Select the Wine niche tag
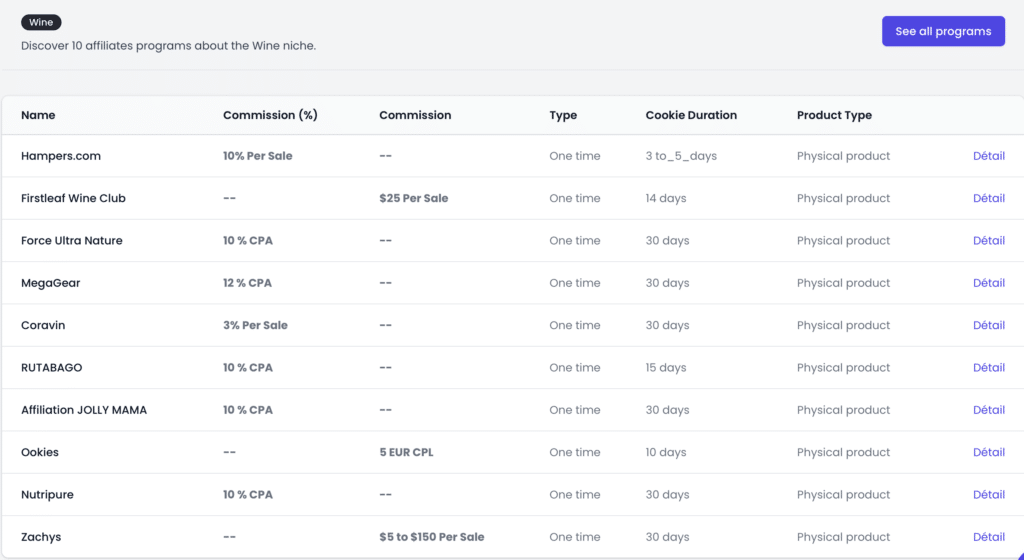 (x=41, y=22)
